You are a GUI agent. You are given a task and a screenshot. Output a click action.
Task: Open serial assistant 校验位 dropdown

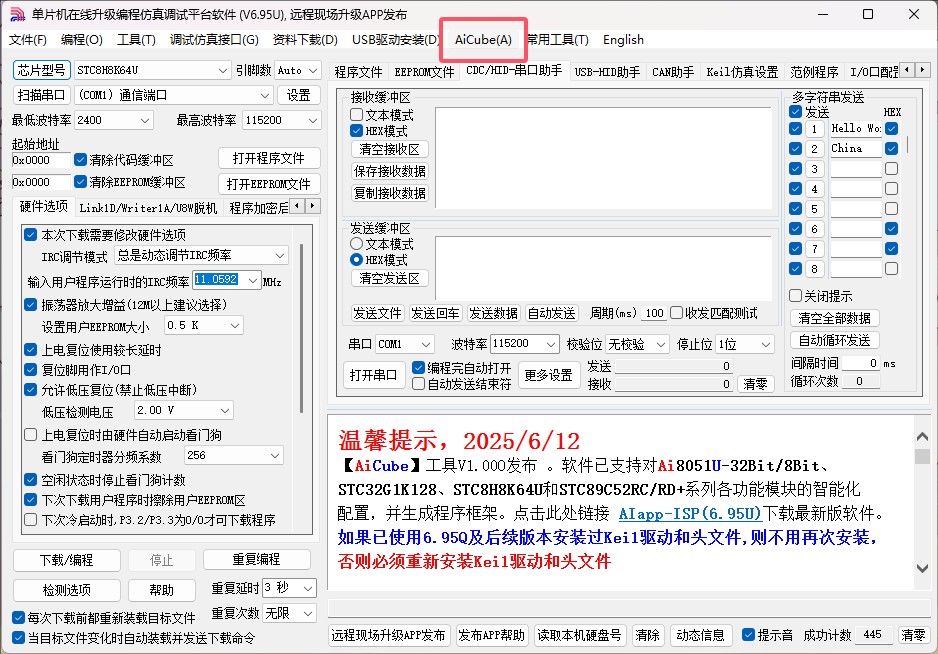point(660,344)
